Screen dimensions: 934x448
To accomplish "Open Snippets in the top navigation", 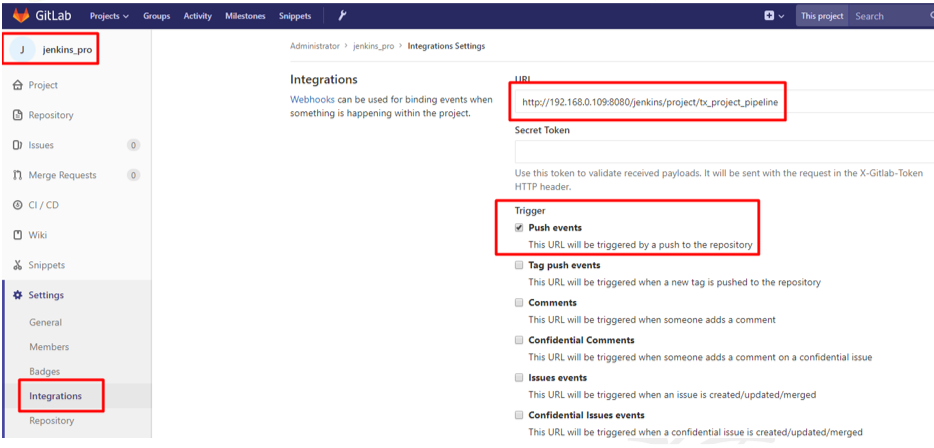I will click(x=295, y=16).
